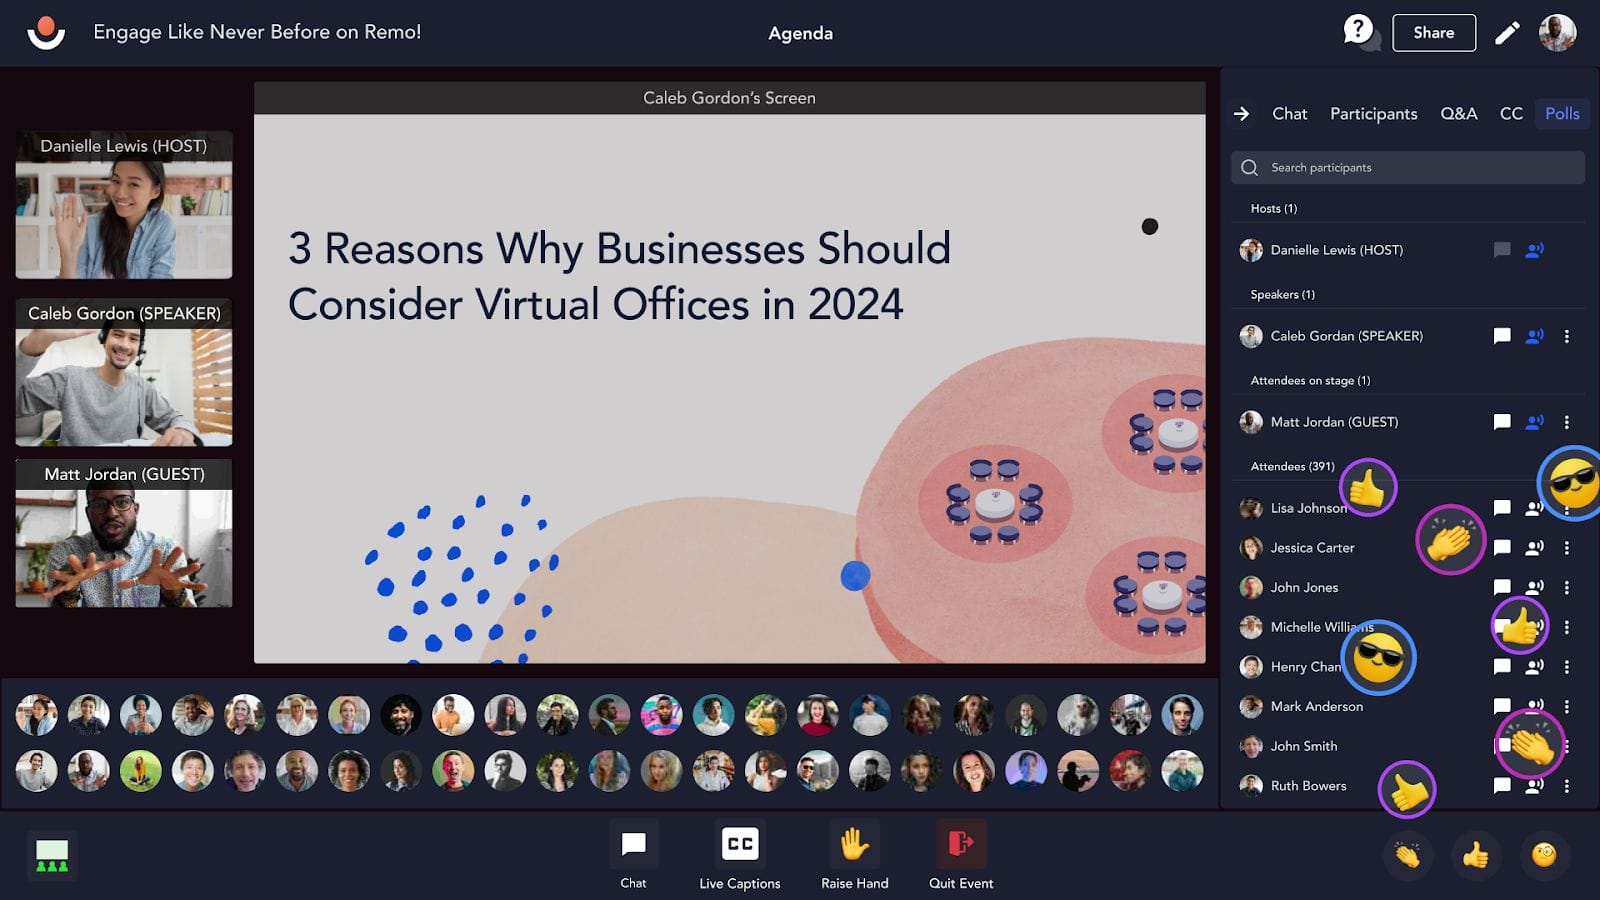
Task: Click the Raise Hand icon
Action: point(854,846)
